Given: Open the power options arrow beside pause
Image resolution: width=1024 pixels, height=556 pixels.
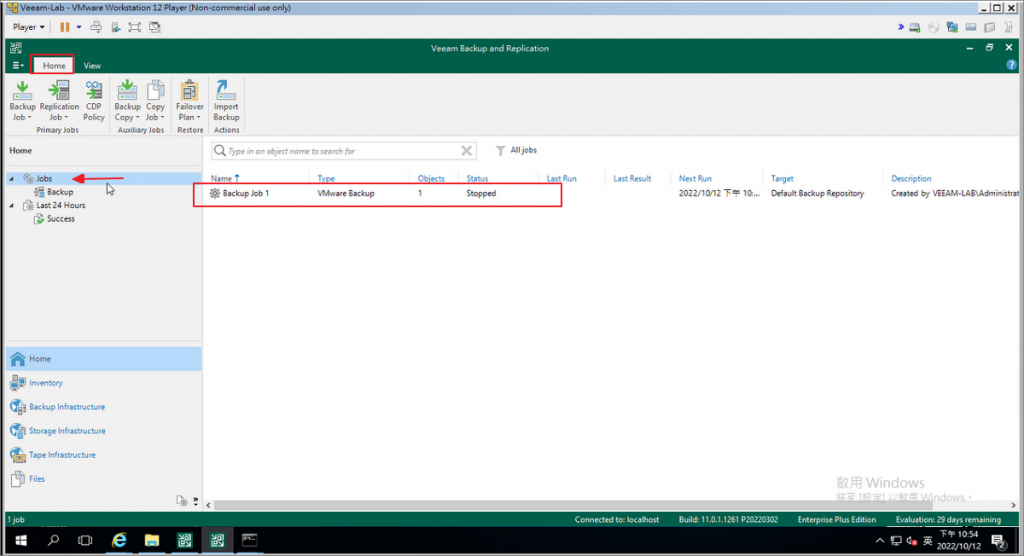Looking at the screenshot, I should coord(79,27).
